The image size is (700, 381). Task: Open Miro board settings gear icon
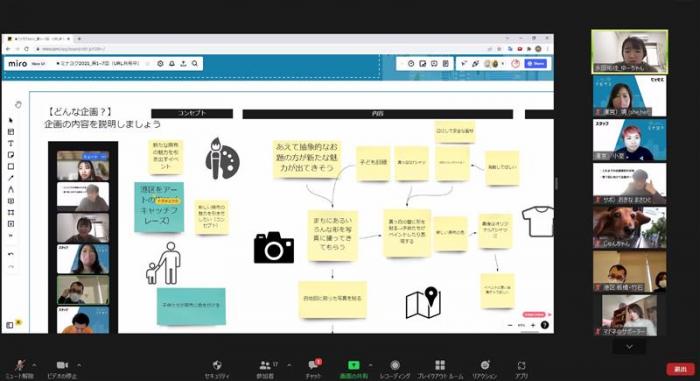click(x=160, y=64)
